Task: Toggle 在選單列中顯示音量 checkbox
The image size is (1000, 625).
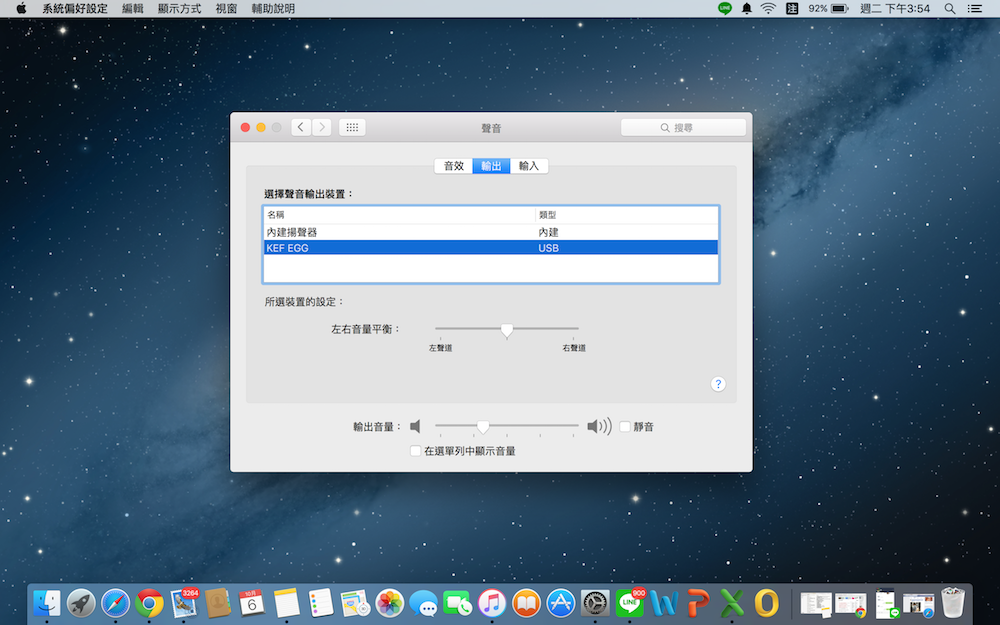Action: (x=416, y=451)
